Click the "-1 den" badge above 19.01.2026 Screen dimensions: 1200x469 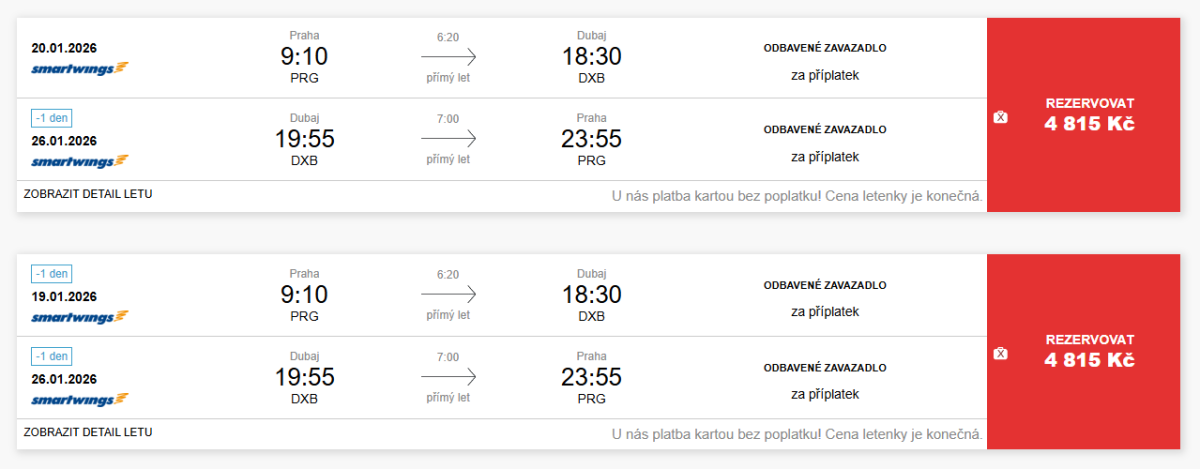point(52,274)
